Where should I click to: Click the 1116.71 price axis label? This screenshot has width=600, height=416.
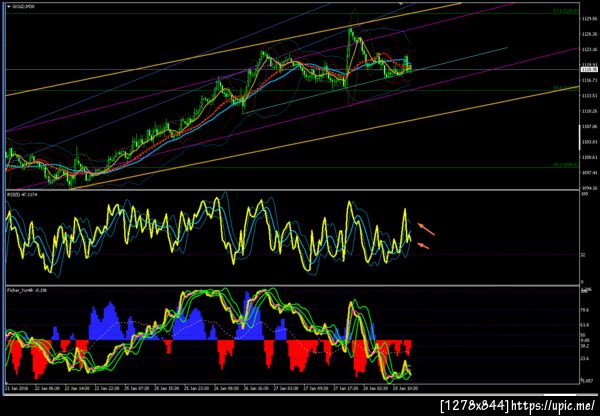coord(590,80)
